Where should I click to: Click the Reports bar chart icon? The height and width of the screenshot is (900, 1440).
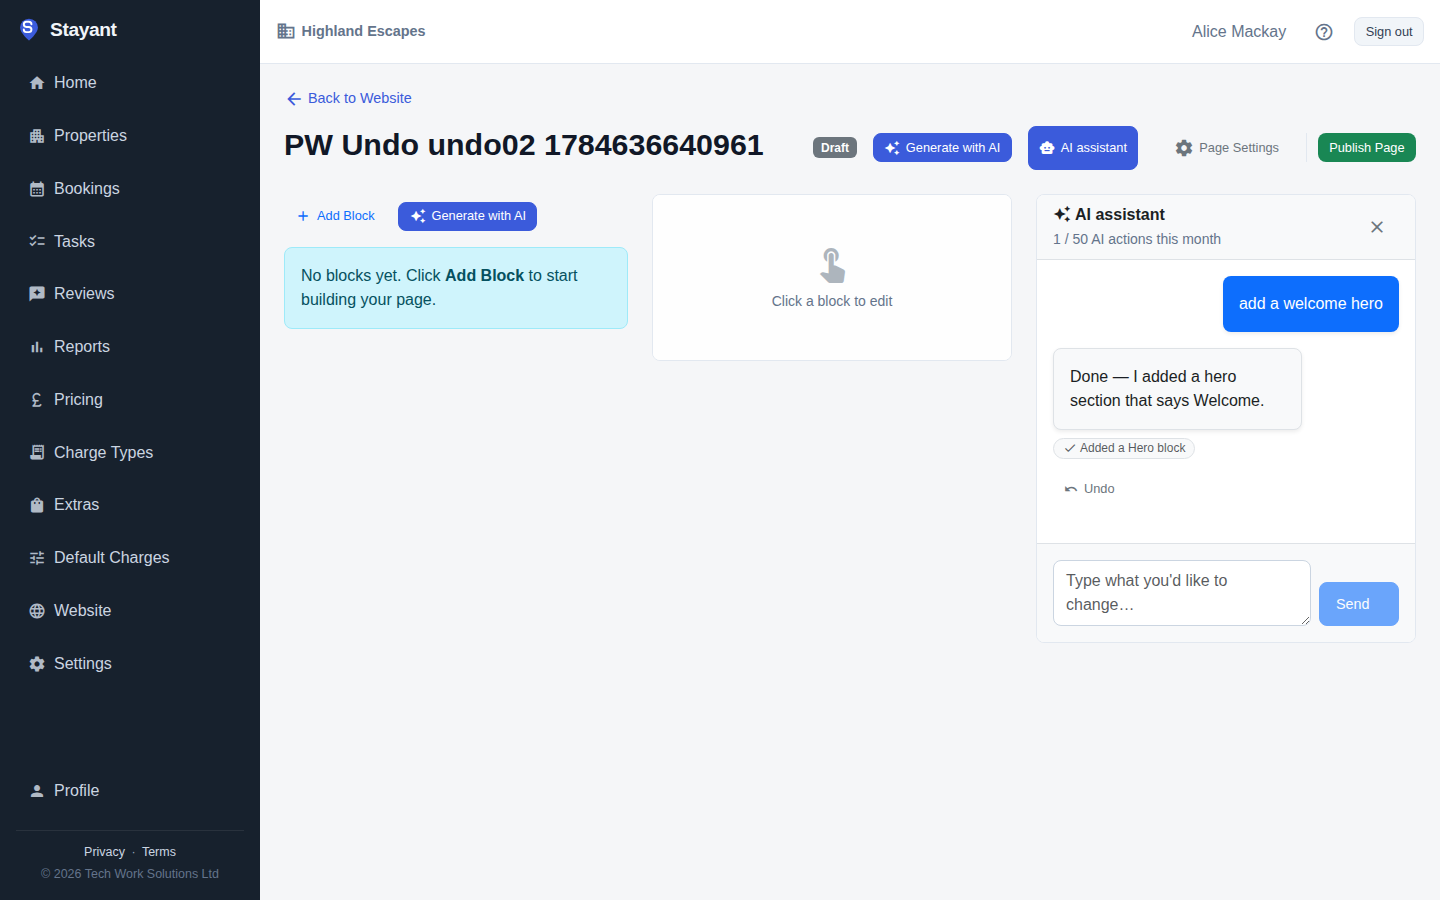37,347
